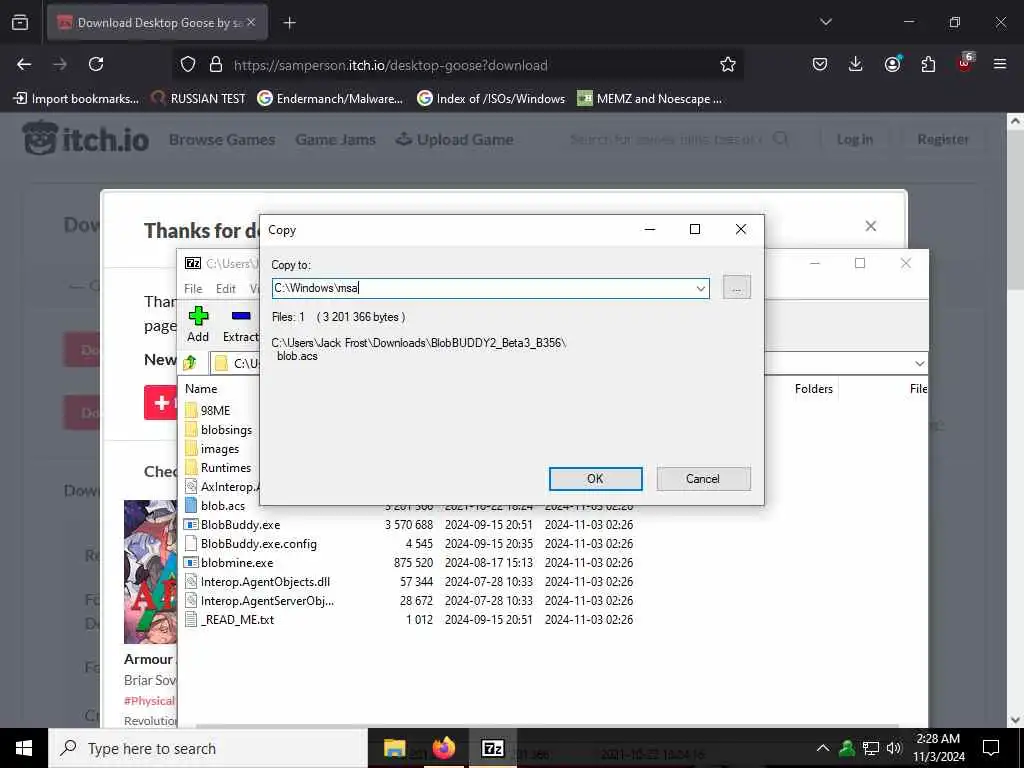
Task: Select the Interop.AgentServerObj... file
Action: point(267,600)
